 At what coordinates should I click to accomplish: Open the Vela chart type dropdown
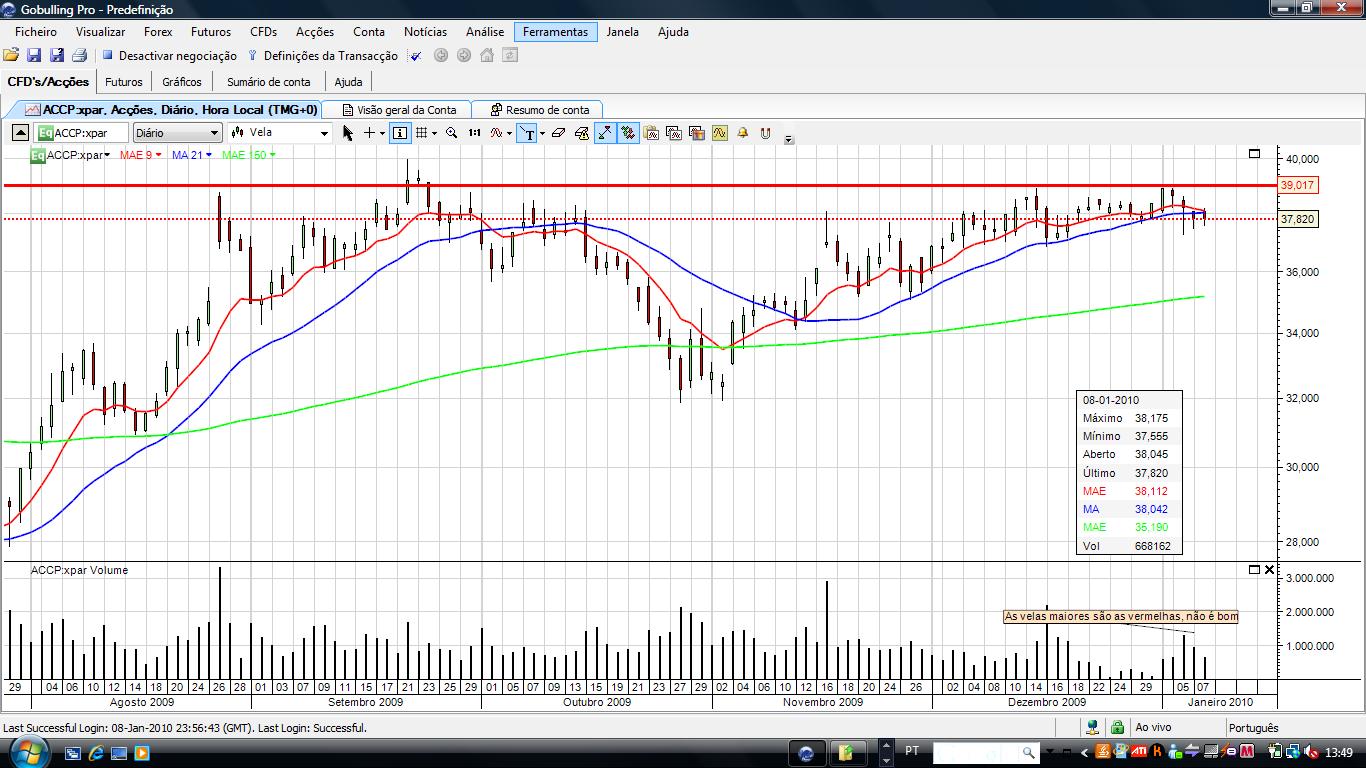pyautogui.click(x=279, y=133)
